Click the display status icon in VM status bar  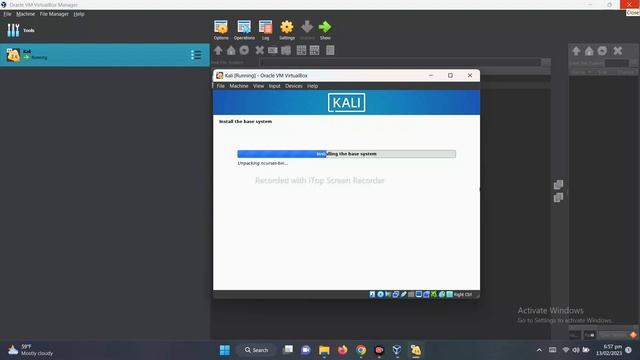point(419,294)
